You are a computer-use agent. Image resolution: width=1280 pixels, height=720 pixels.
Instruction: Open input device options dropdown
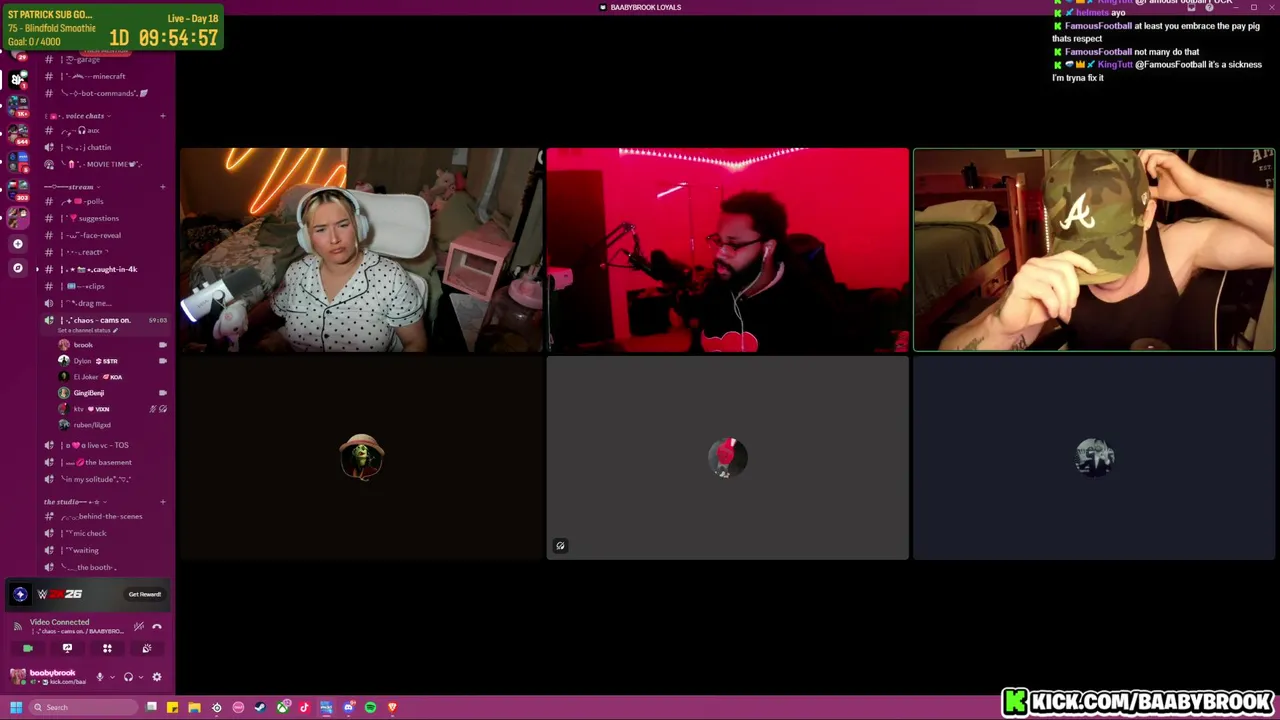(x=111, y=677)
